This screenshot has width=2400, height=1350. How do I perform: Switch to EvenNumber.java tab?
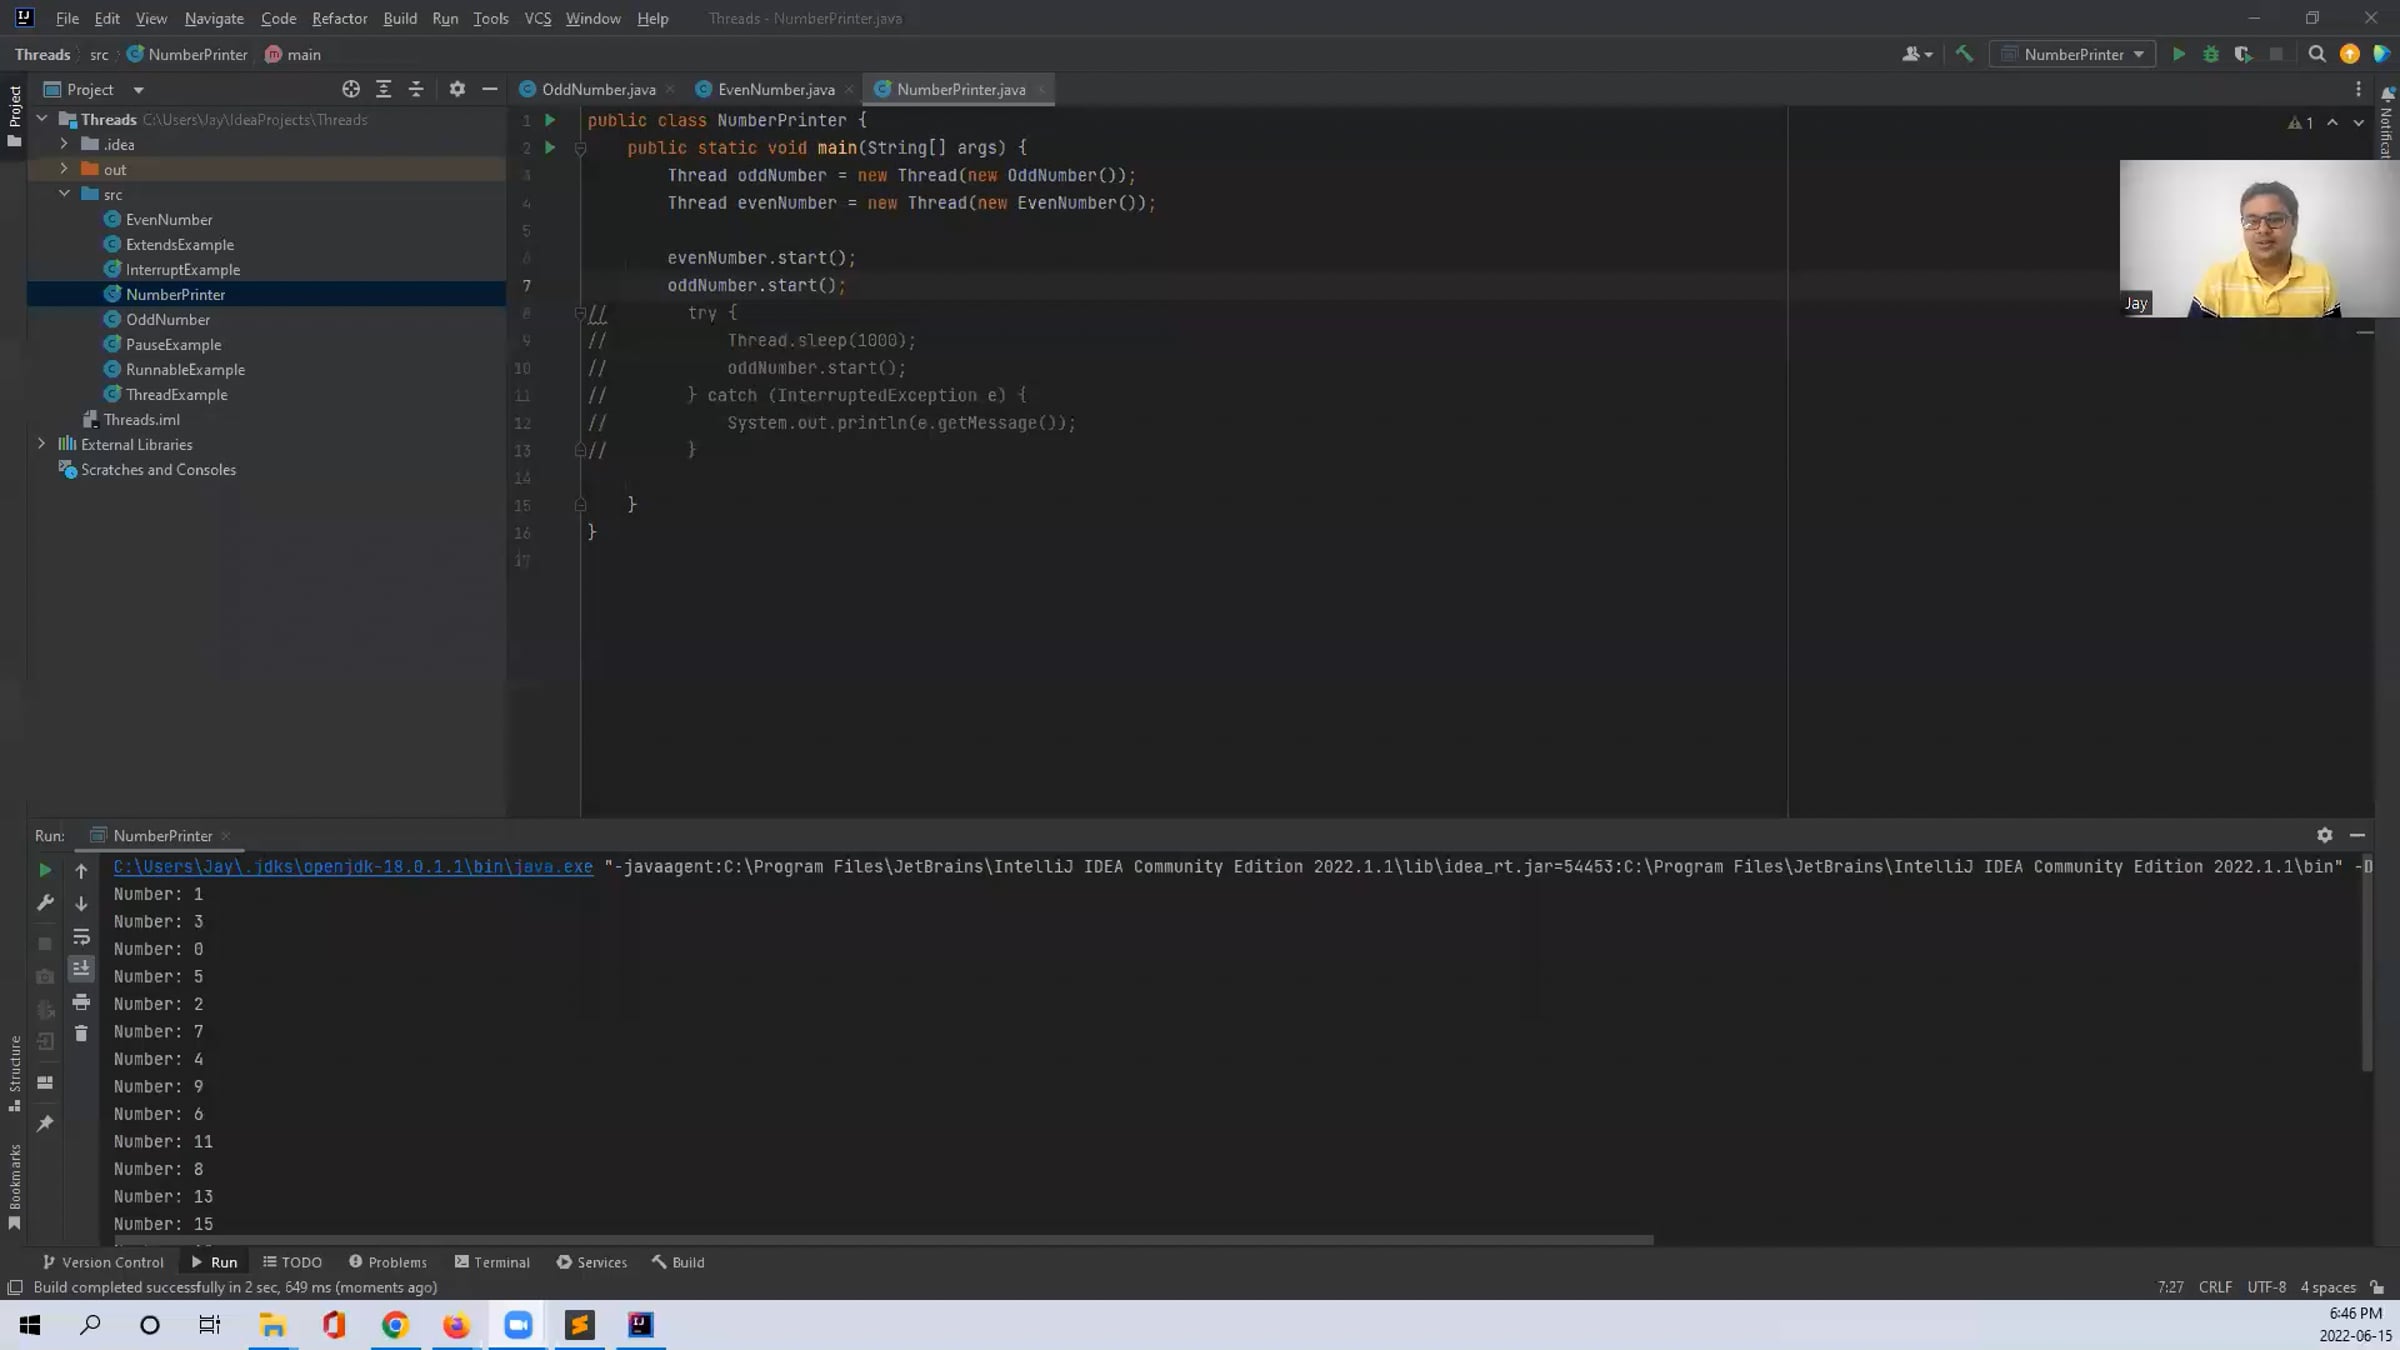click(x=775, y=90)
